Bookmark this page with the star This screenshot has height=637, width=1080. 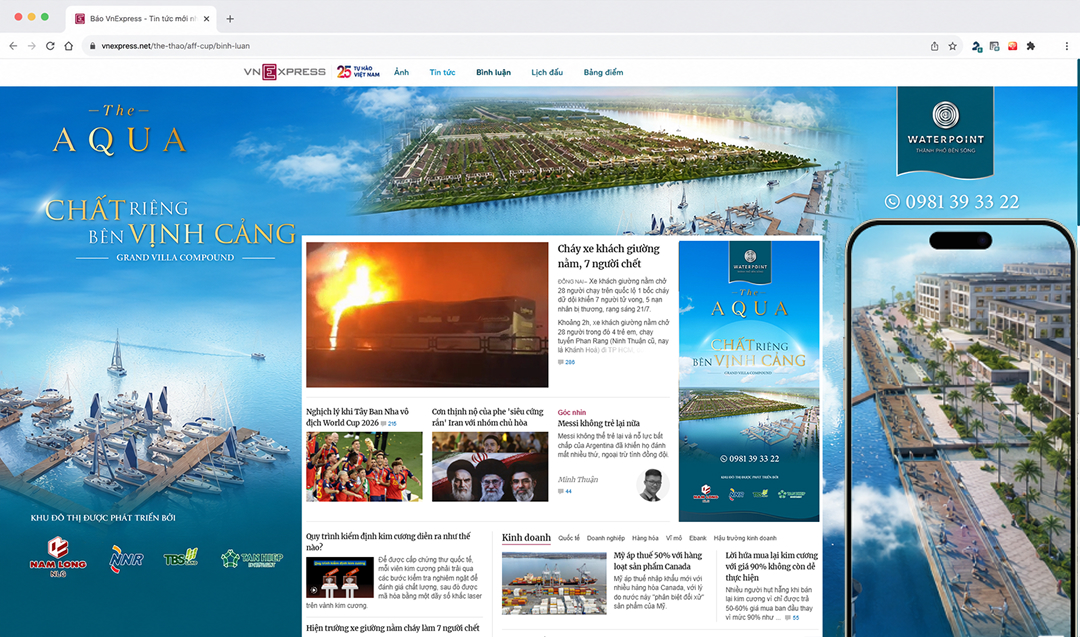(953, 46)
